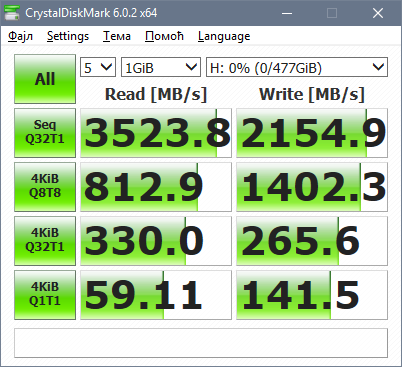Open the Помоћ menu

[164, 36]
